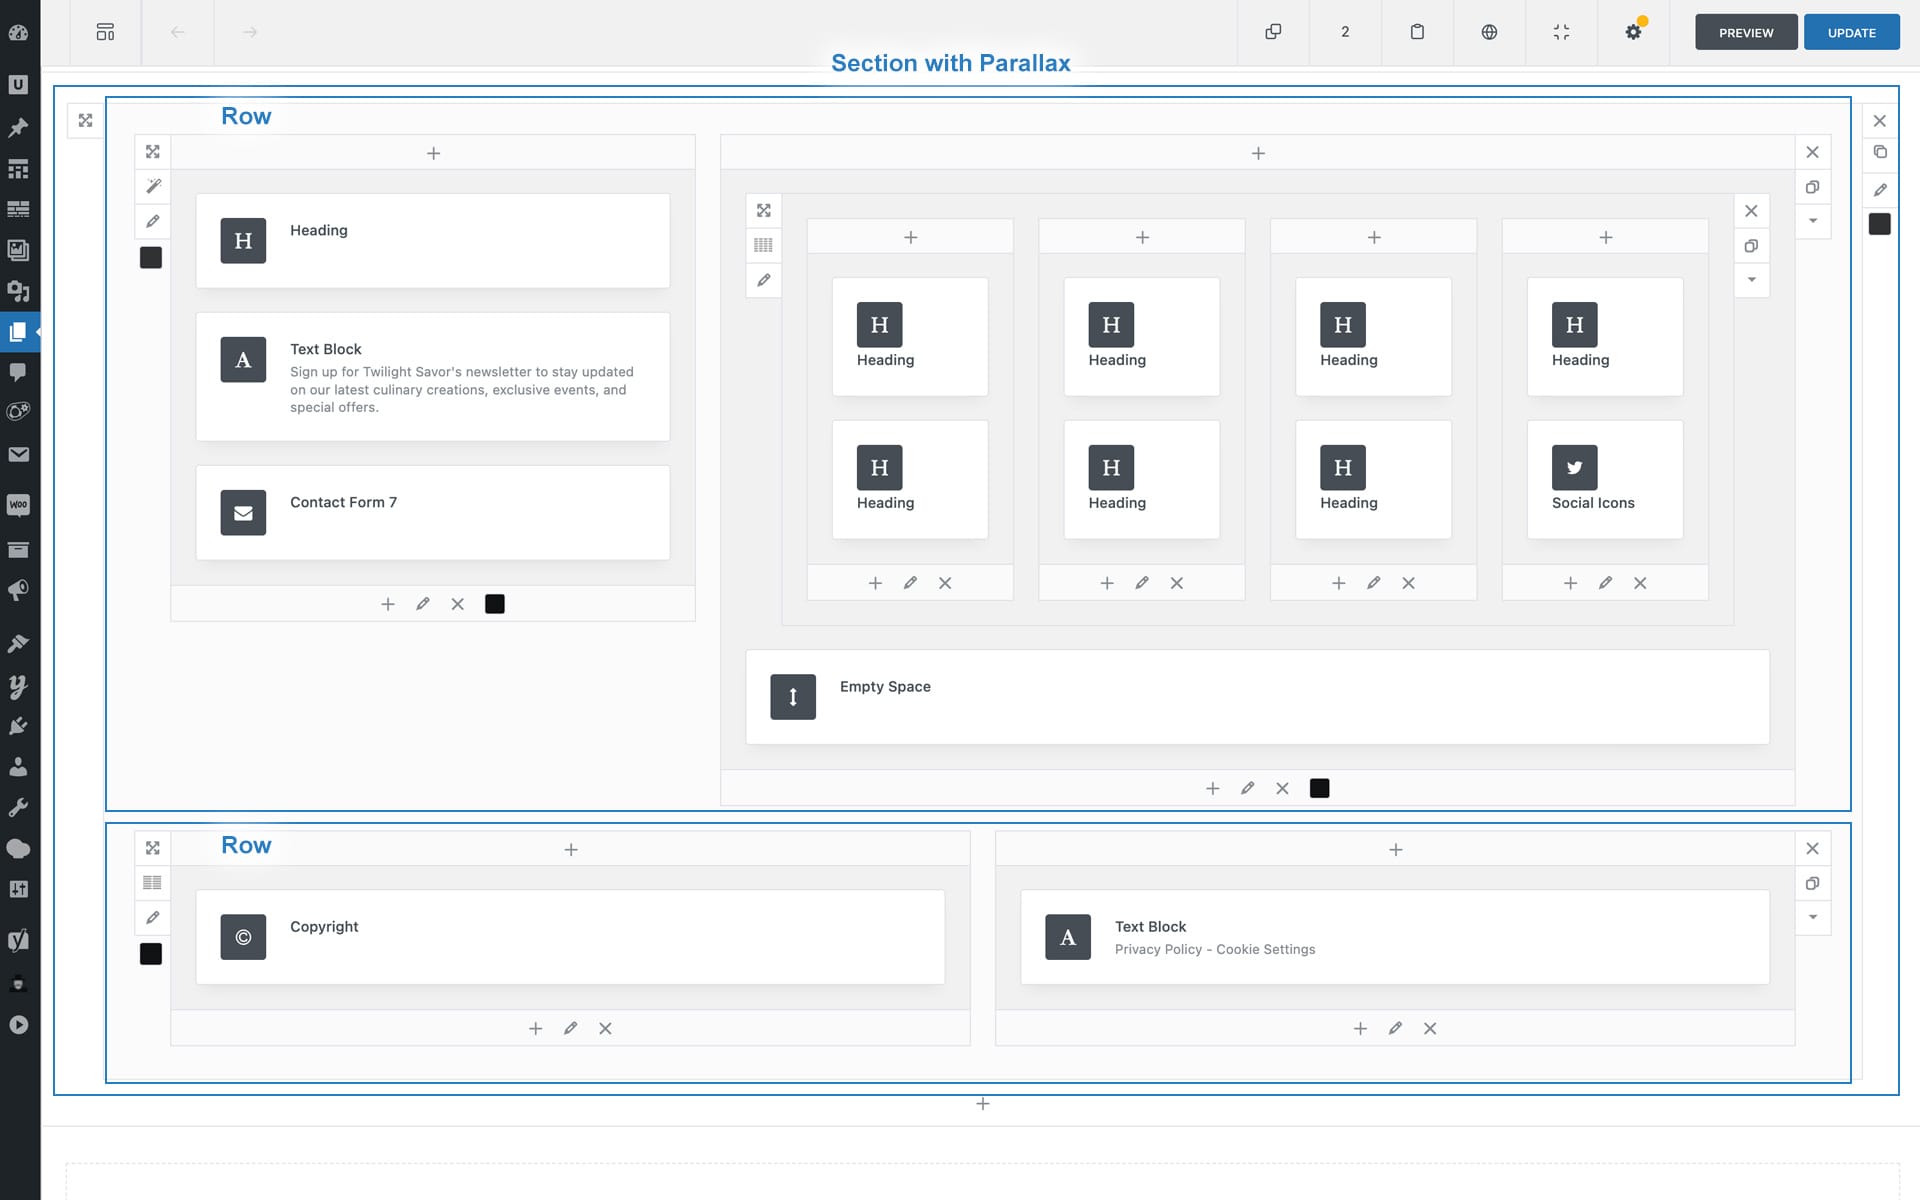
Task: Edit the Copyright column with pencil icon
Action: (x=570, y=1028)
